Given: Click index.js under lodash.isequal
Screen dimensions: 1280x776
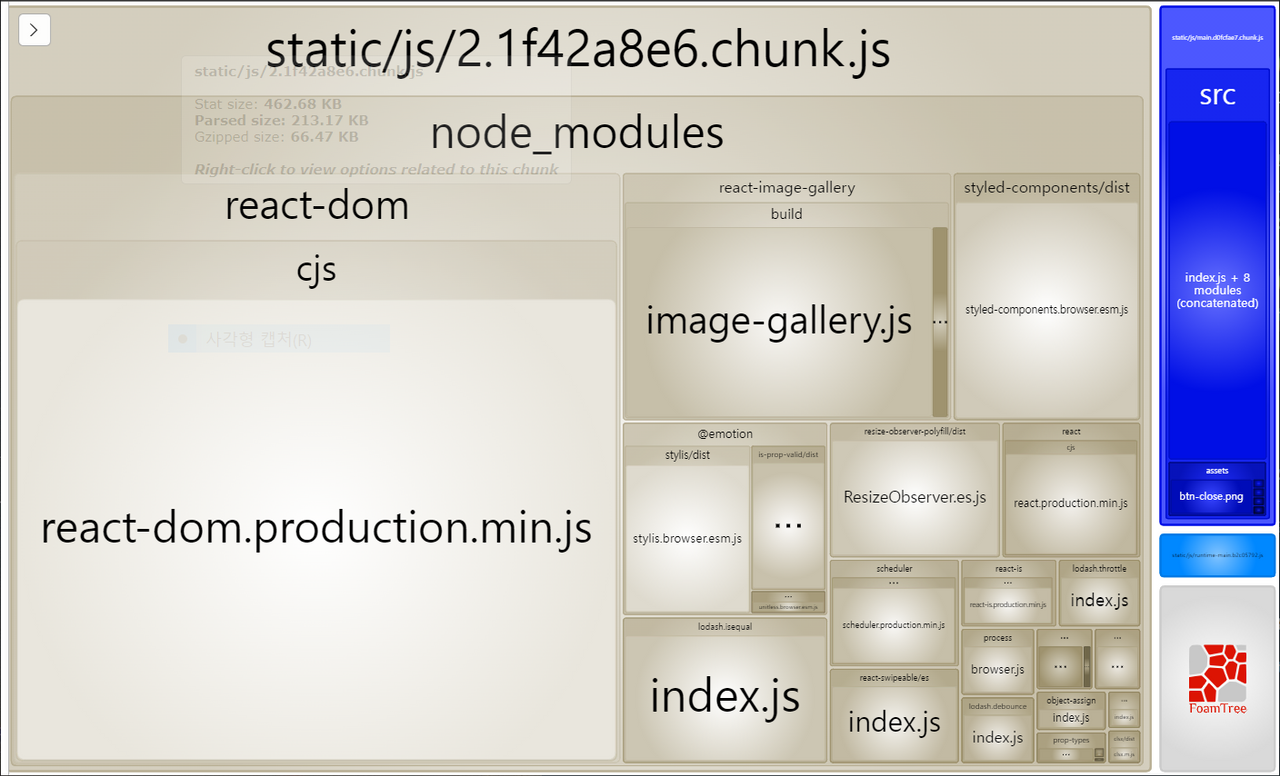Looking at the screenshot, I should 725,697.
